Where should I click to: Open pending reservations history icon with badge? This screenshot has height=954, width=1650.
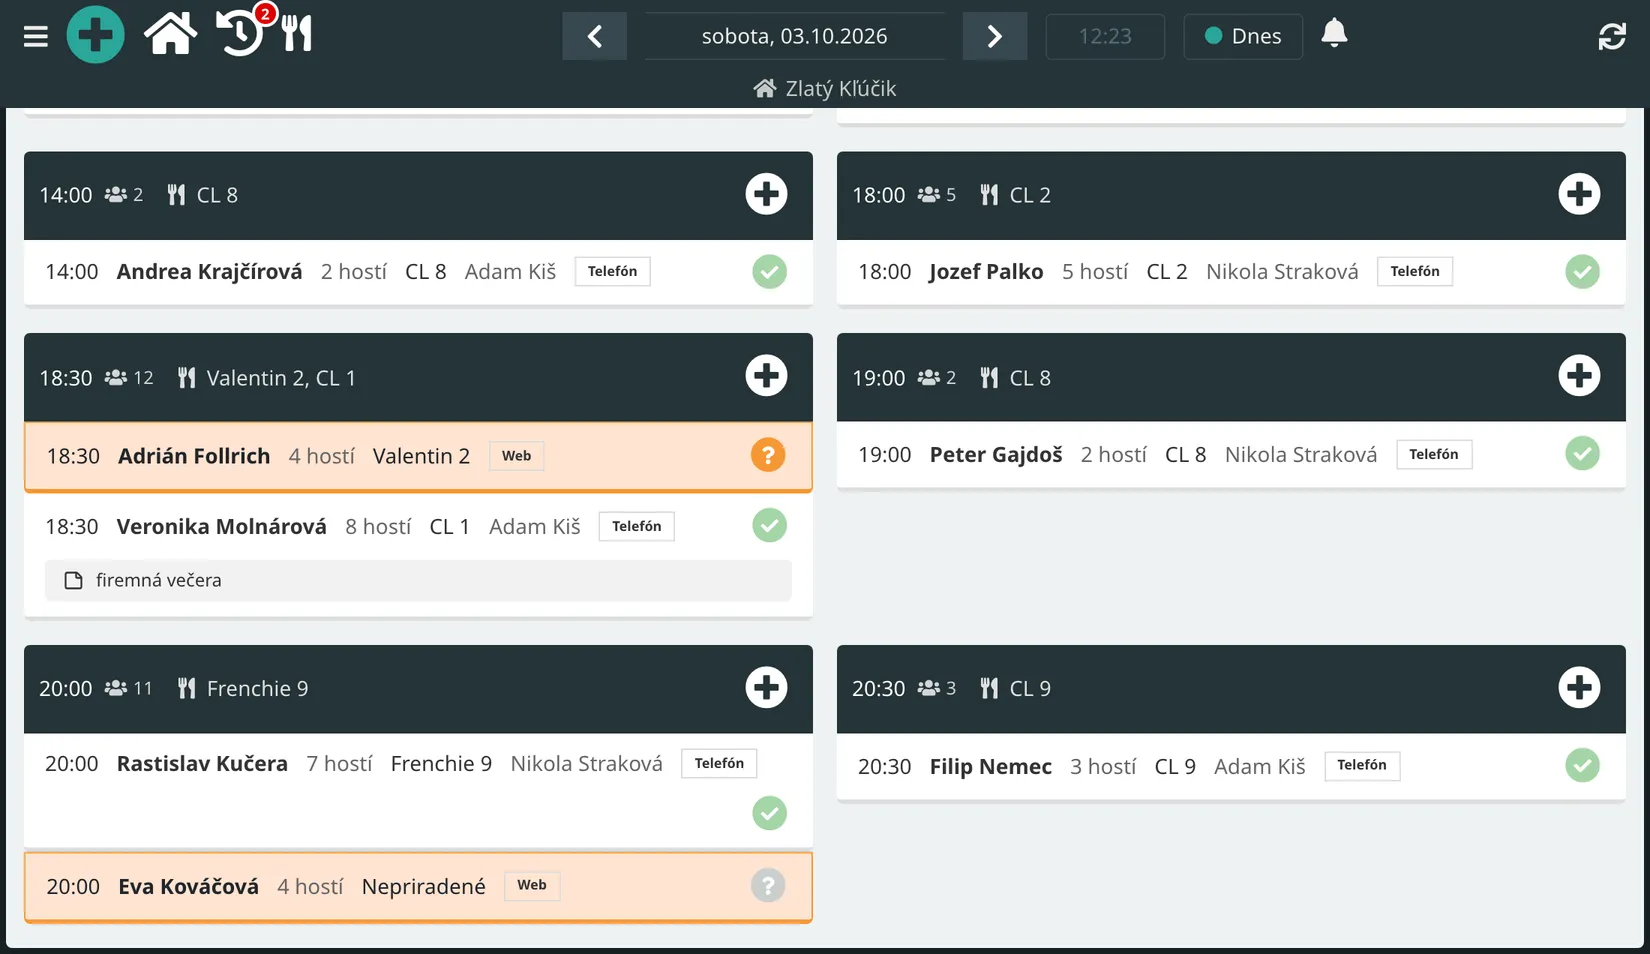tap(241, 33)
